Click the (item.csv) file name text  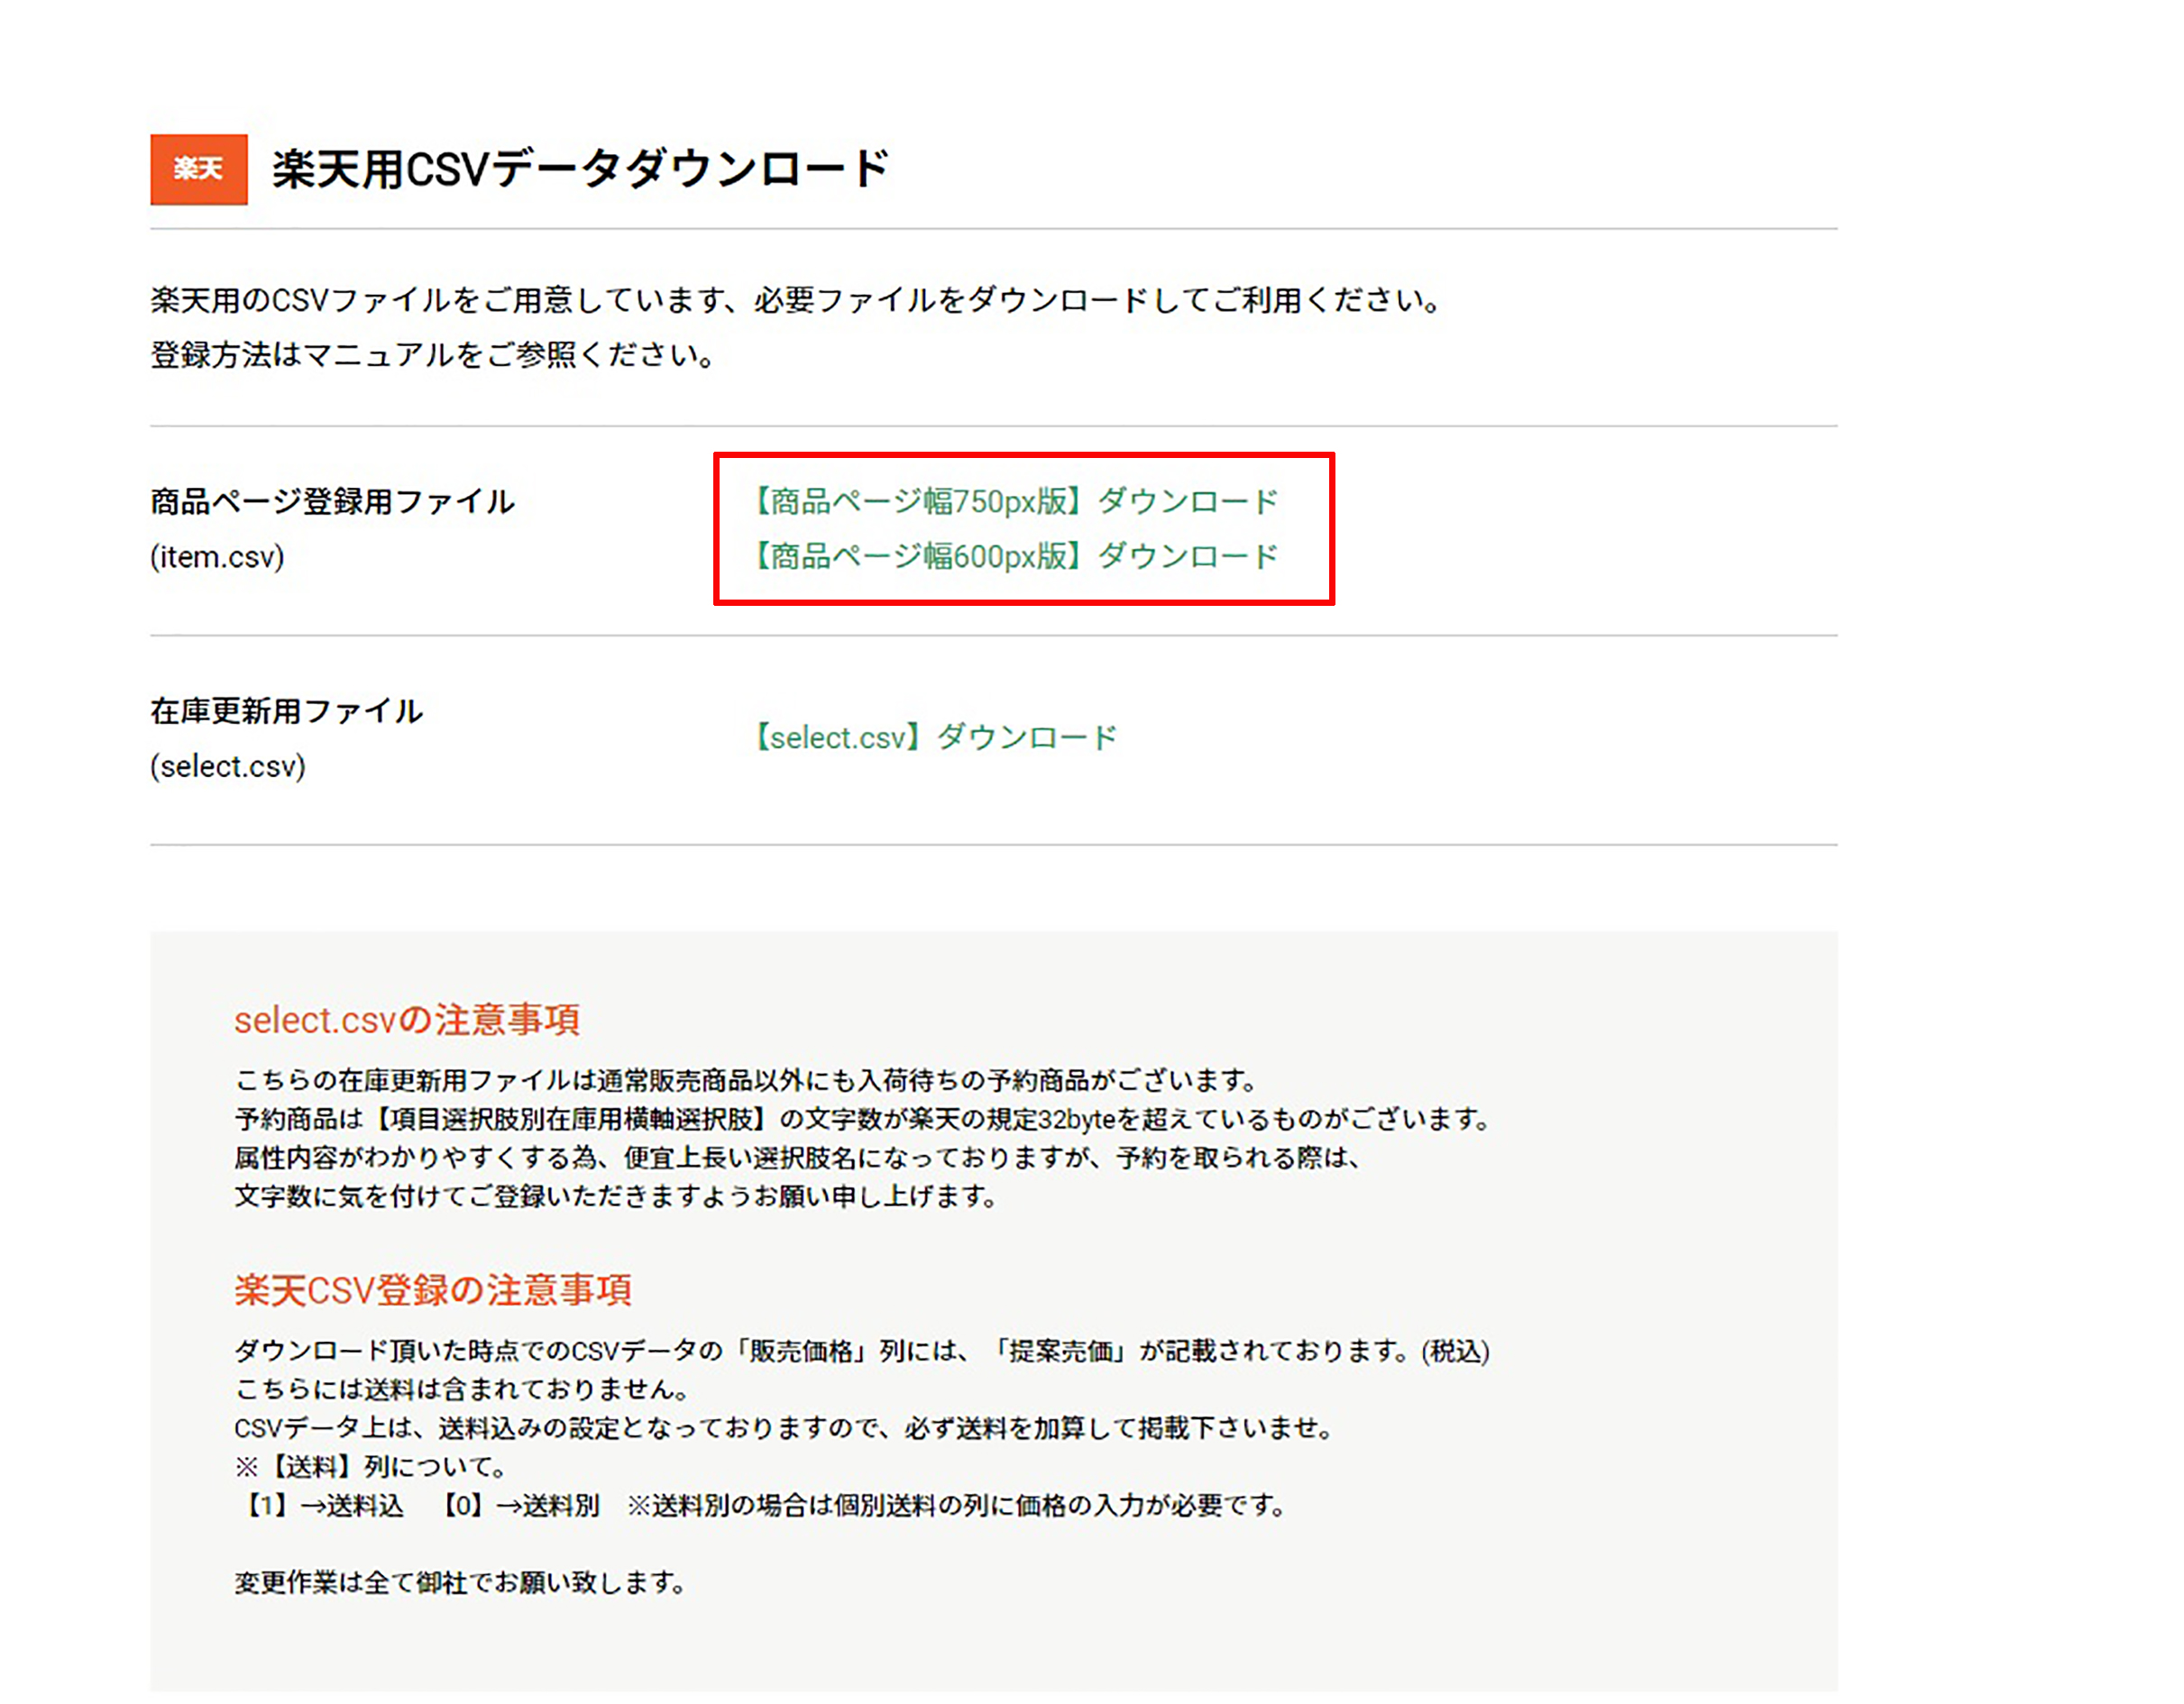tap(217, 556)
